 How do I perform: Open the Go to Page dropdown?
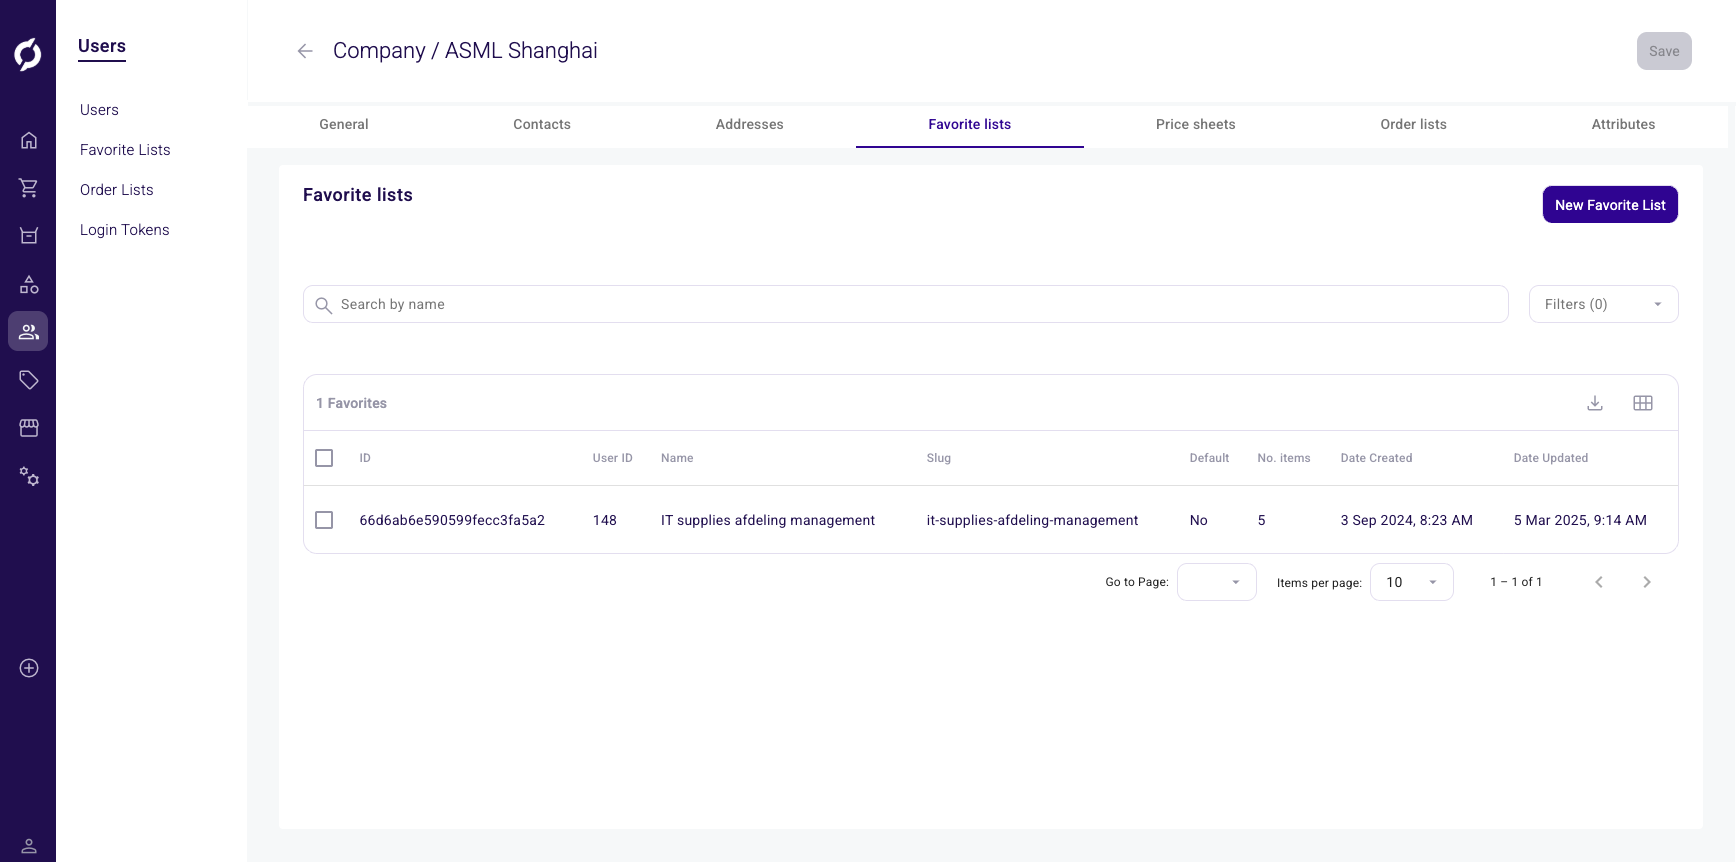(x=1216, y=582)
